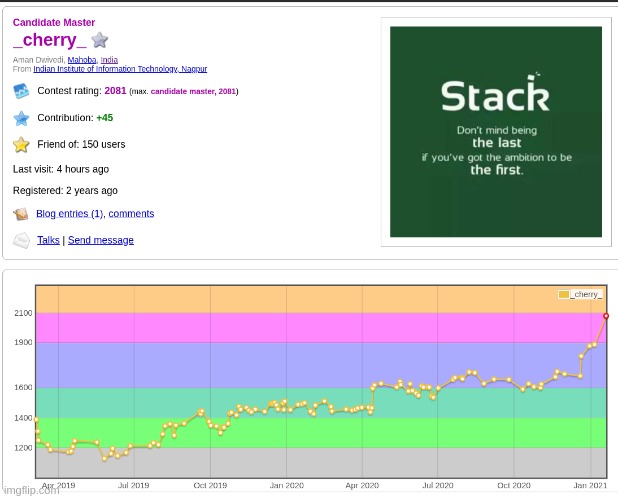Click the Contest rating chart icon
Screen dimensions: 618x499
21,91
